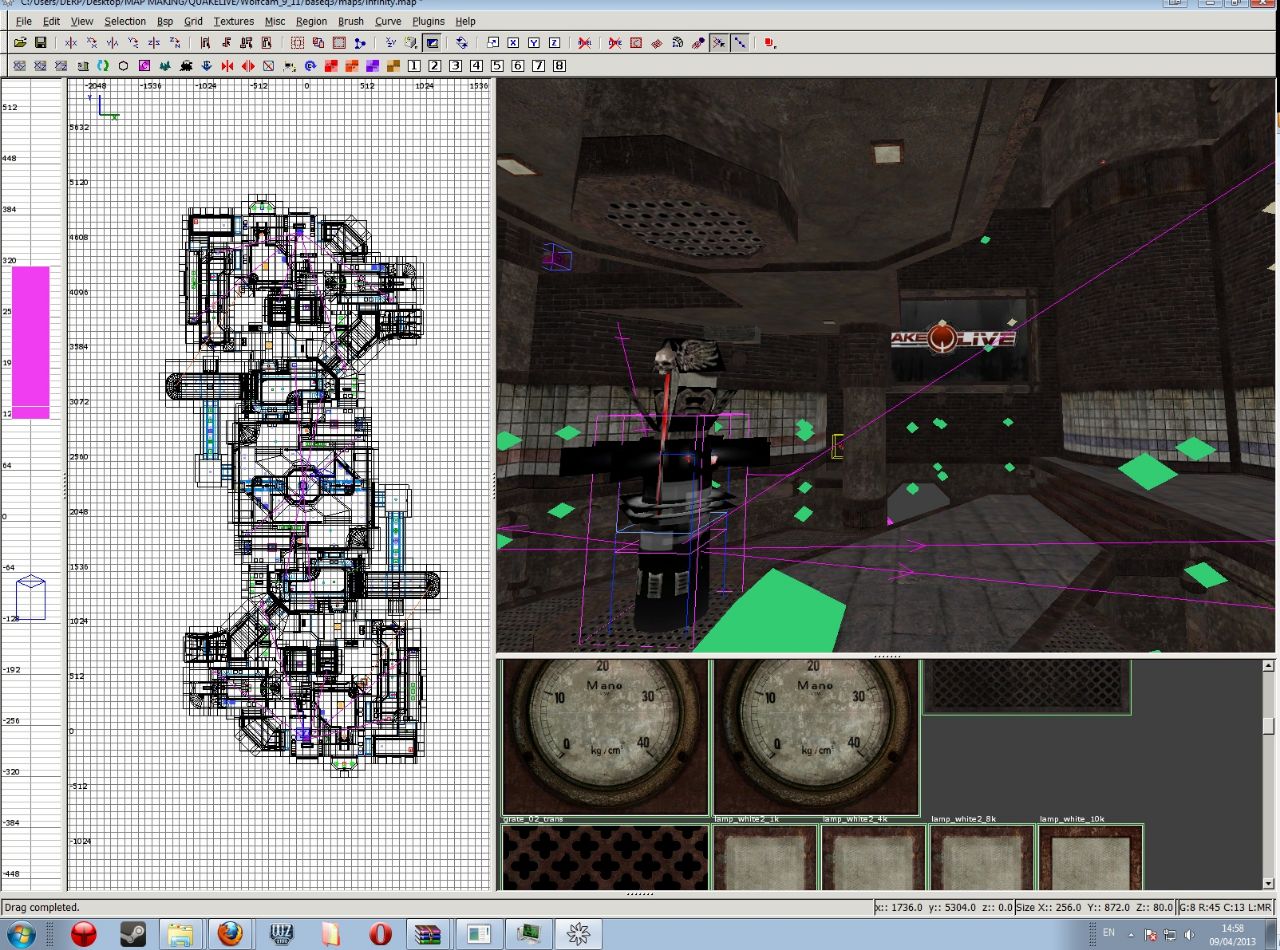Toggle the X scale lock button
This screenshot has height=950, width=1280.
pos(513,43)
